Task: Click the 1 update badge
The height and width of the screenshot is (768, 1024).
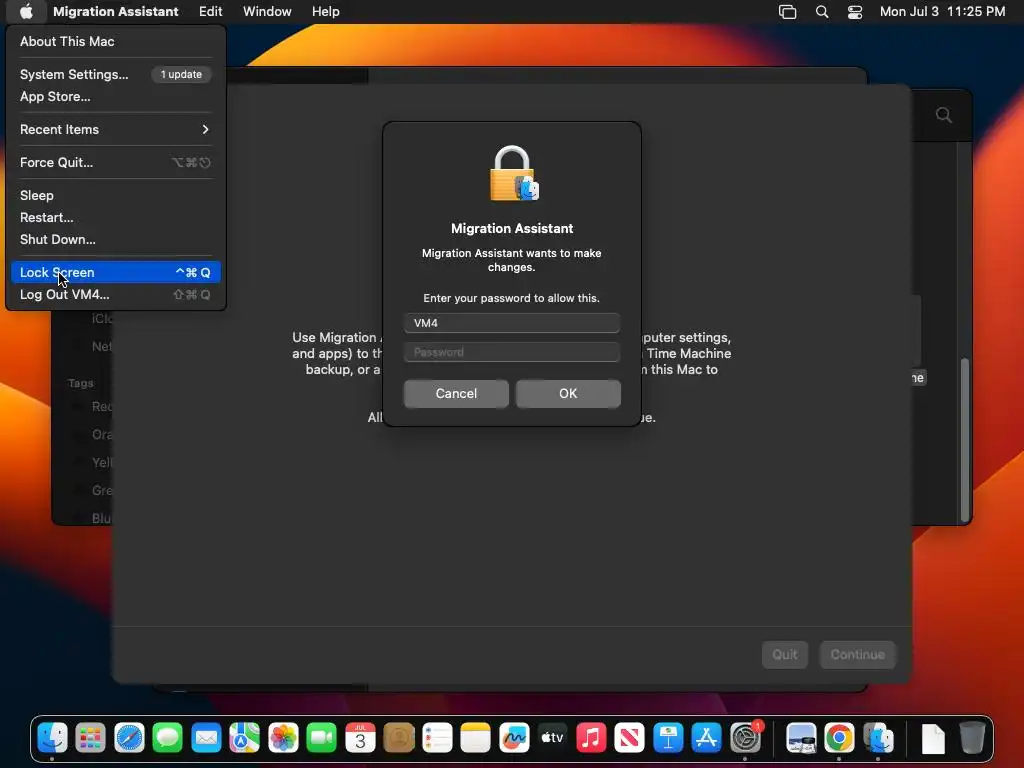Action: [x=181, y=74]
